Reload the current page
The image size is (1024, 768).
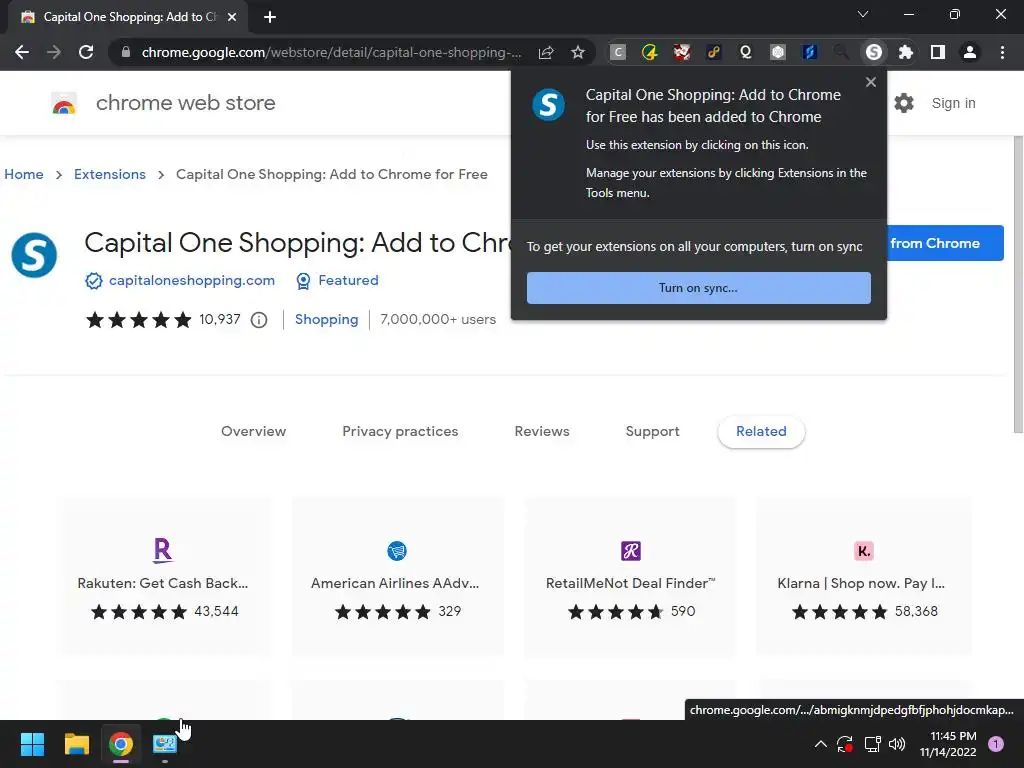86,52
